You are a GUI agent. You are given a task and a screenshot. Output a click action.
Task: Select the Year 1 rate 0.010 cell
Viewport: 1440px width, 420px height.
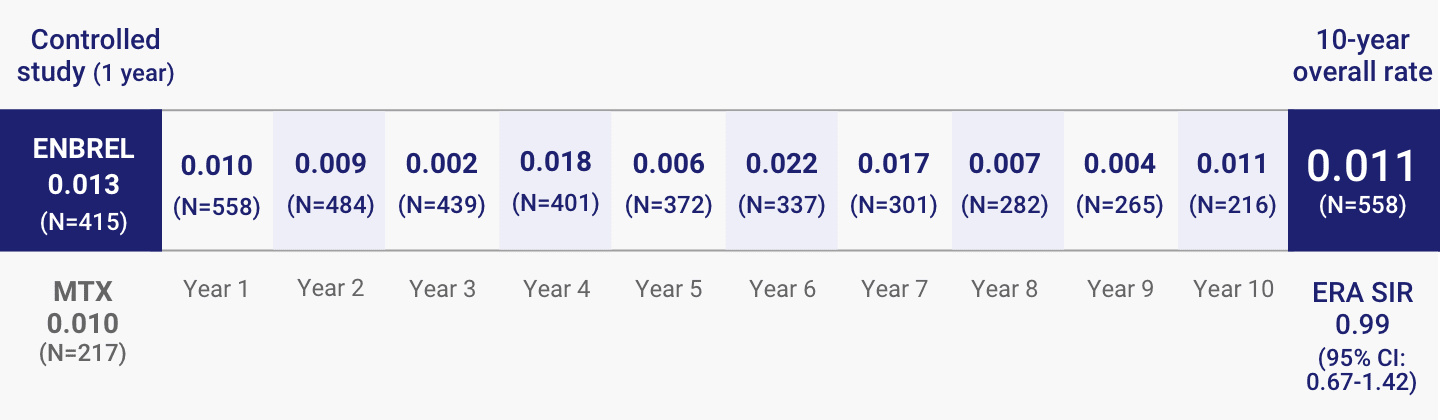[217, 181]
